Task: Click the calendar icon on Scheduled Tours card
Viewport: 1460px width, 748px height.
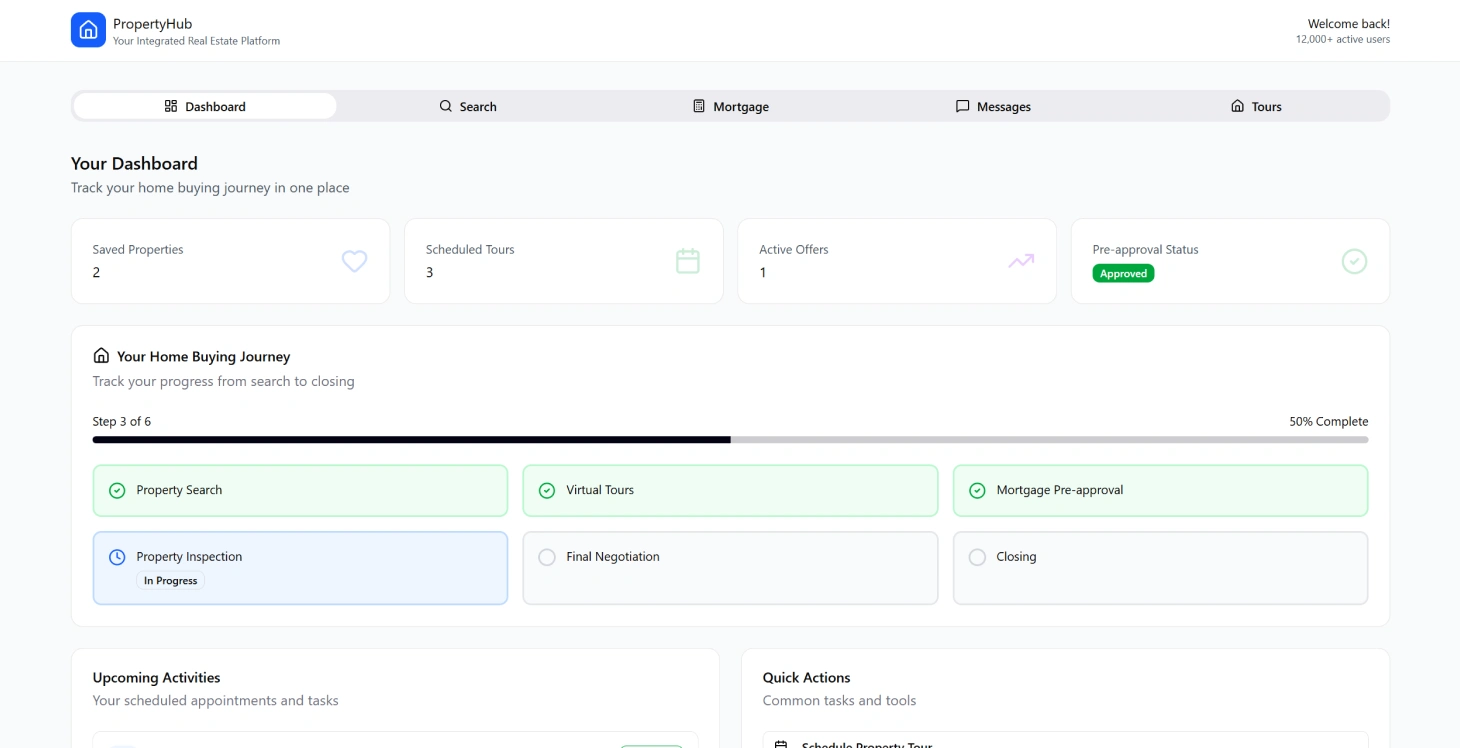Action: pyautogui.click(x=687, y=261)
